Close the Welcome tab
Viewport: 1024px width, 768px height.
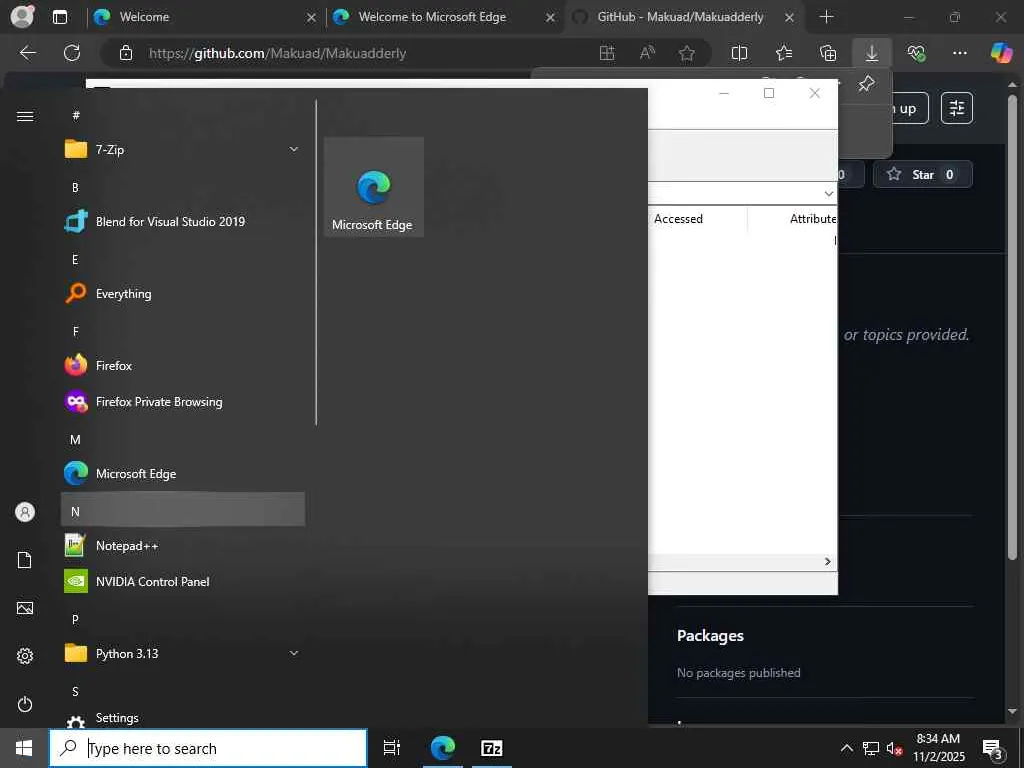pyautogui.click(x=312, y=18)
